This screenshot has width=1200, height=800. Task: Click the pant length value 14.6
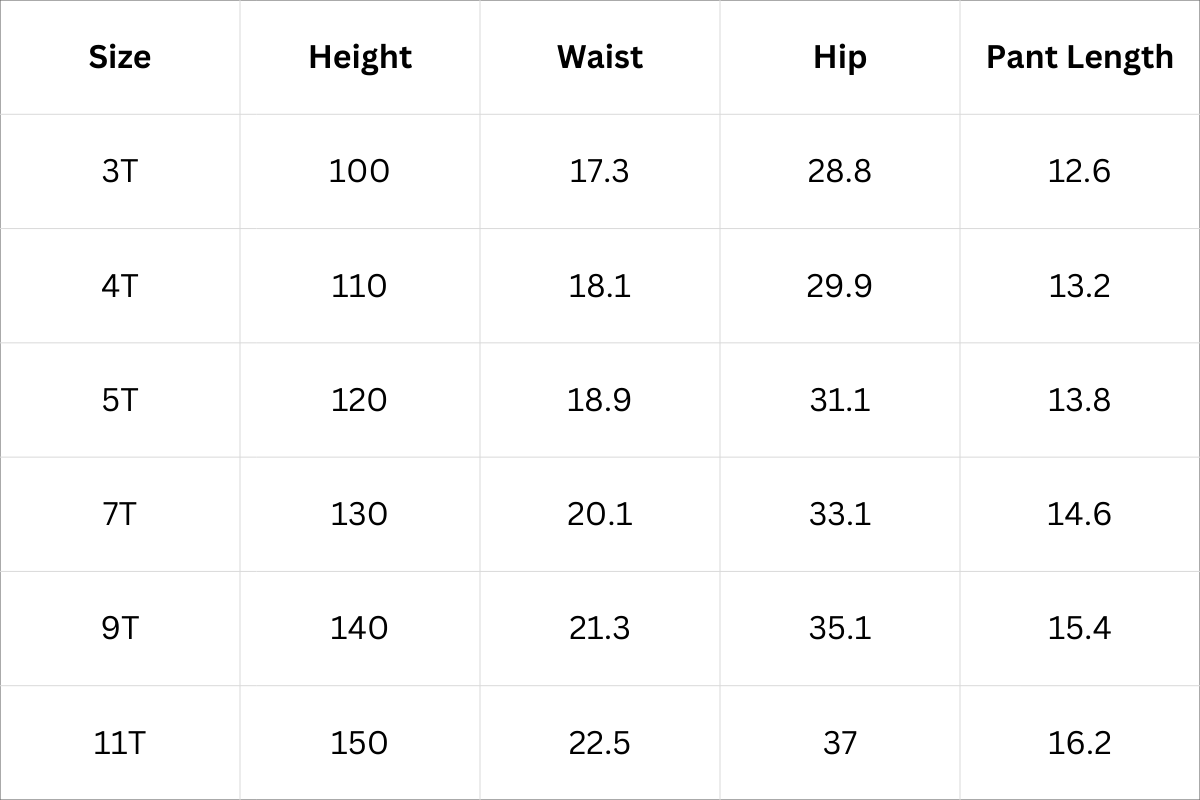pyautogui.click(x=1079, y=514)
